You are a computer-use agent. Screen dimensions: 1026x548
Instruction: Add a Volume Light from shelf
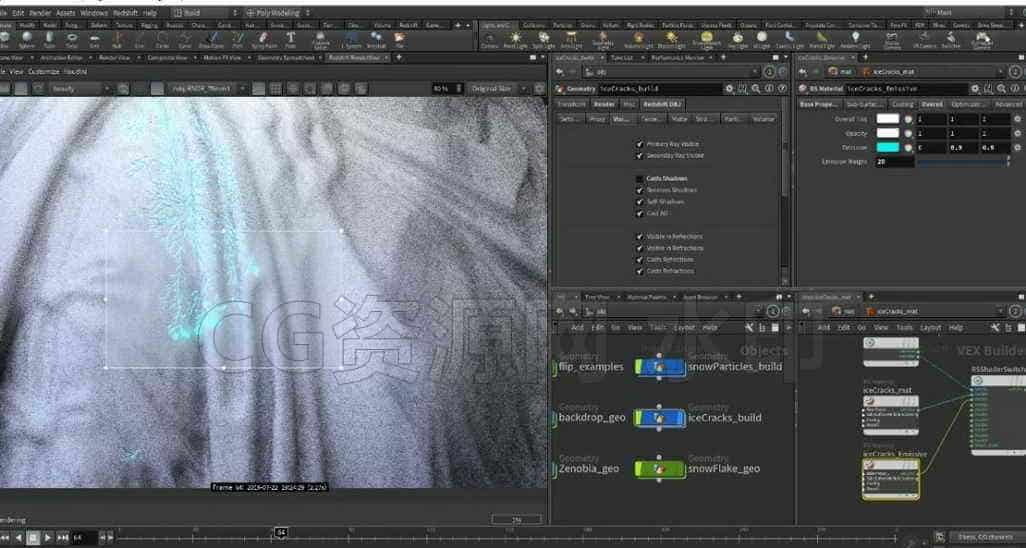click(x=639, y=40)
